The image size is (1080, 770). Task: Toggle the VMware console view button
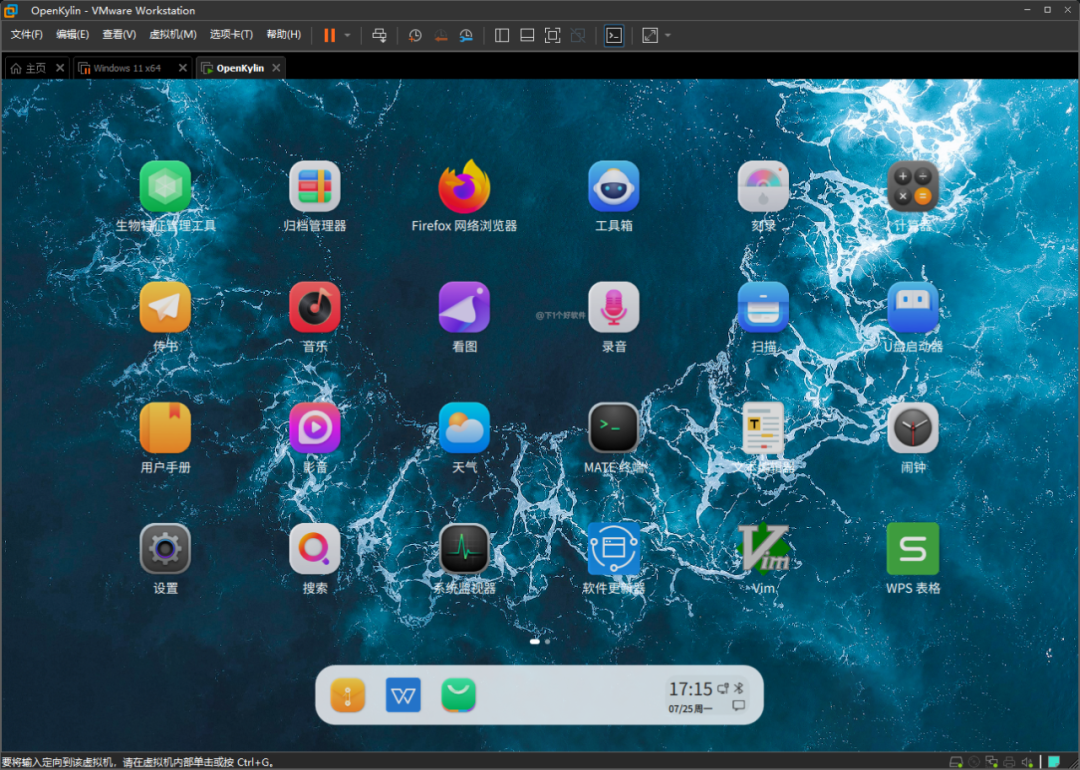click(x=614, y=35)
